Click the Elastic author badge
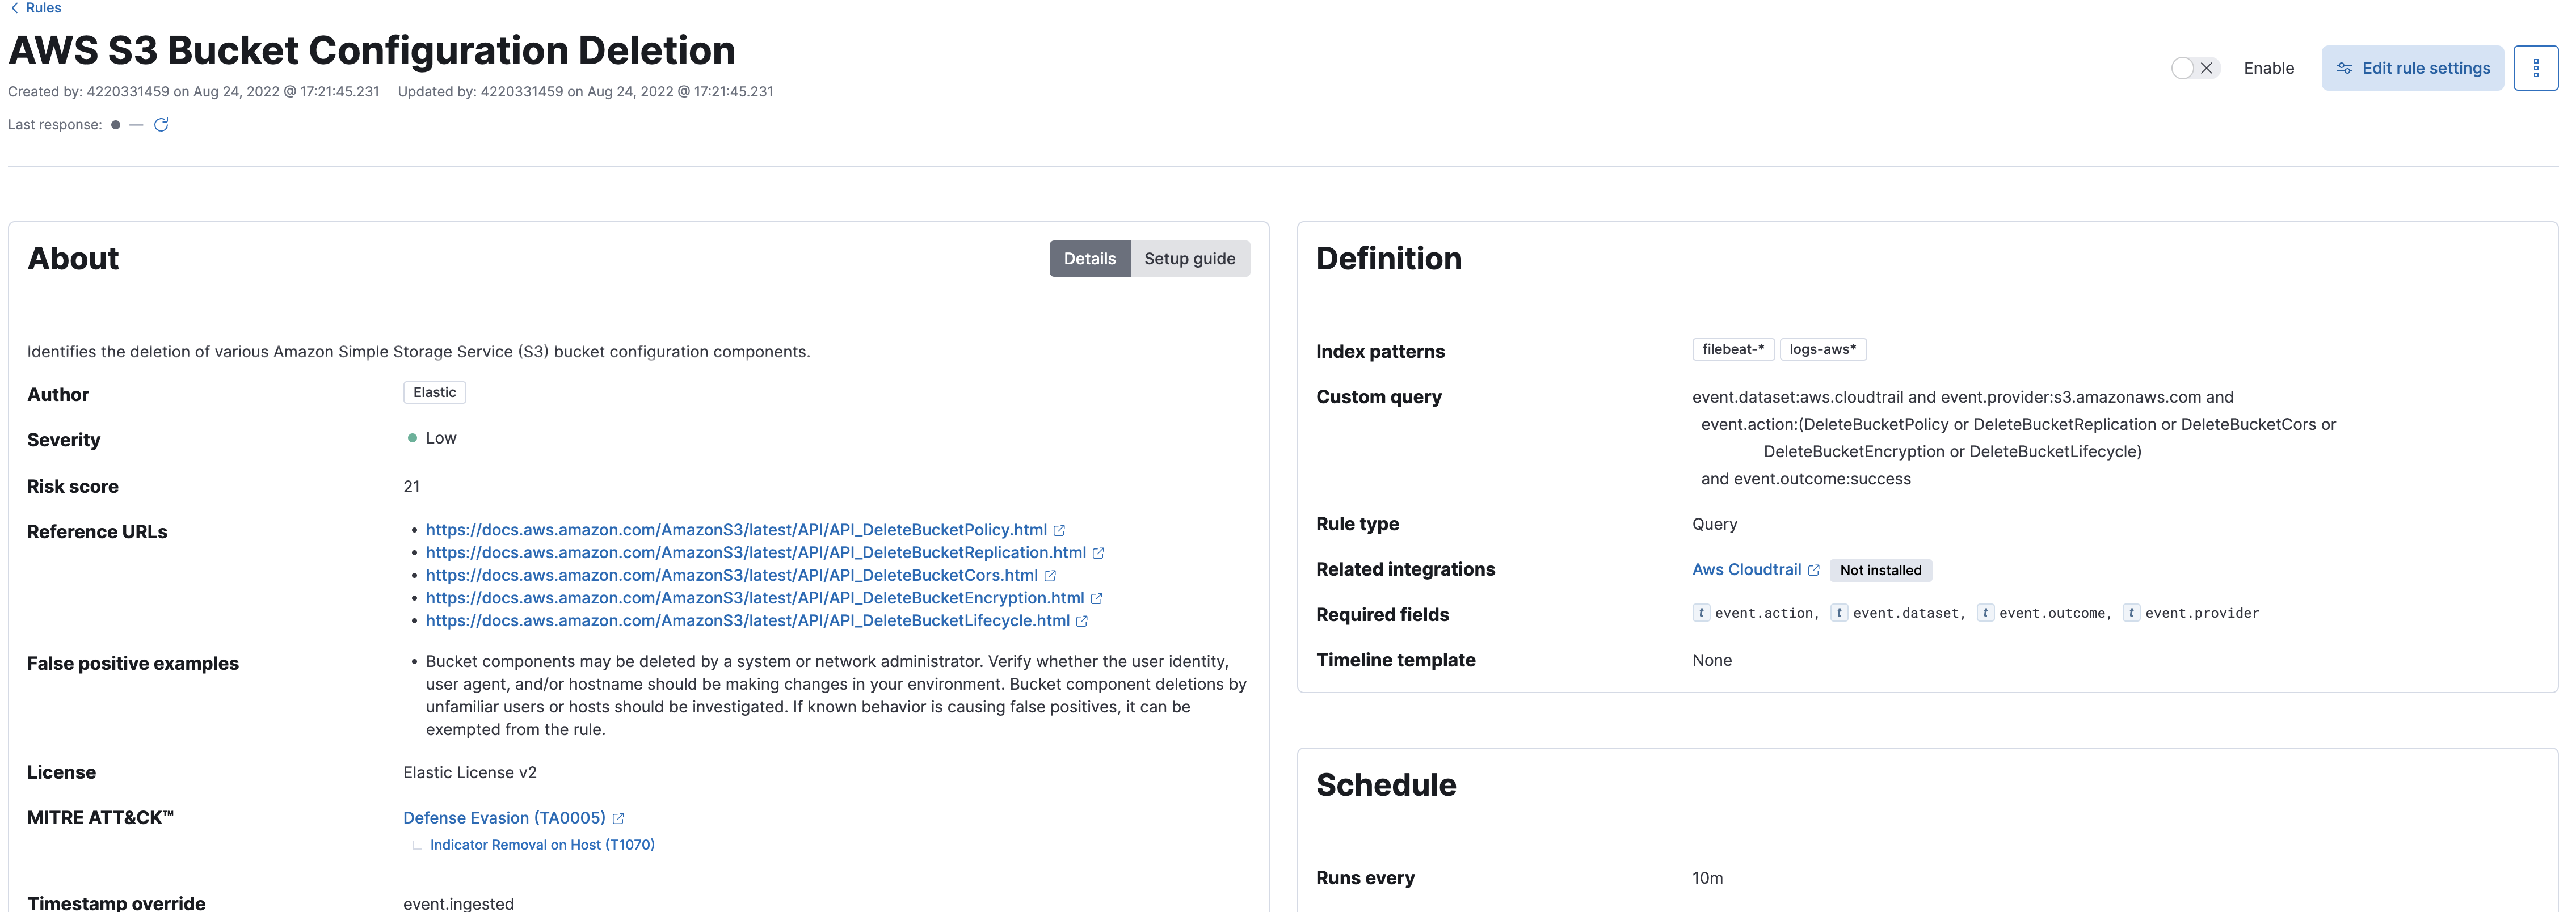Screen dimensions: 2576x912 [x=434, y=392]
